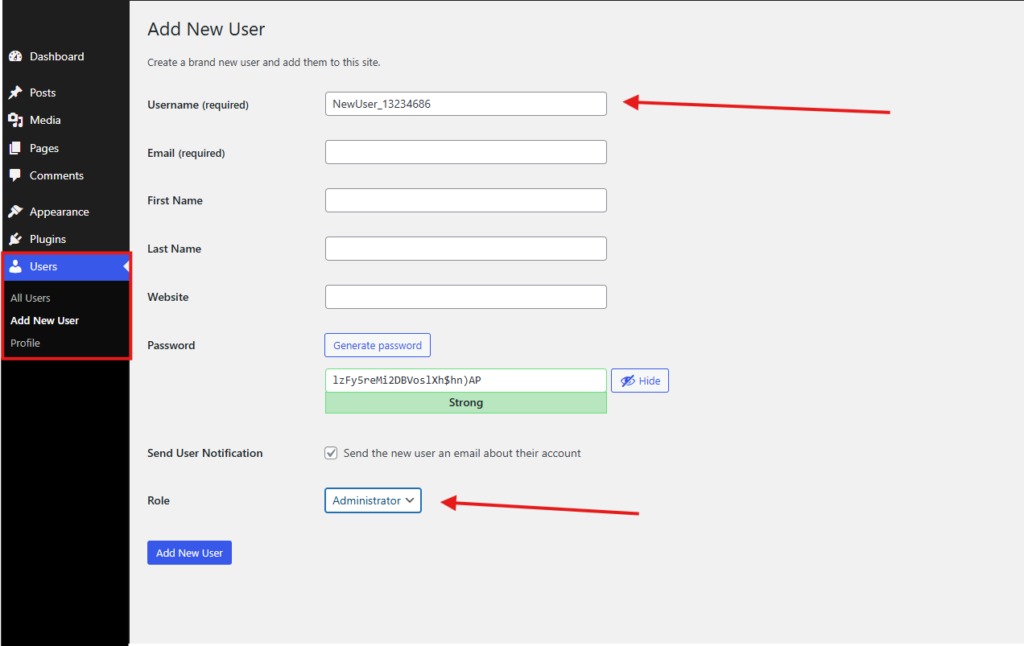Image resolution: width=1024 pixels, height=646 pixels.
Task: Select the Website input field
Action: coord(465,297)
